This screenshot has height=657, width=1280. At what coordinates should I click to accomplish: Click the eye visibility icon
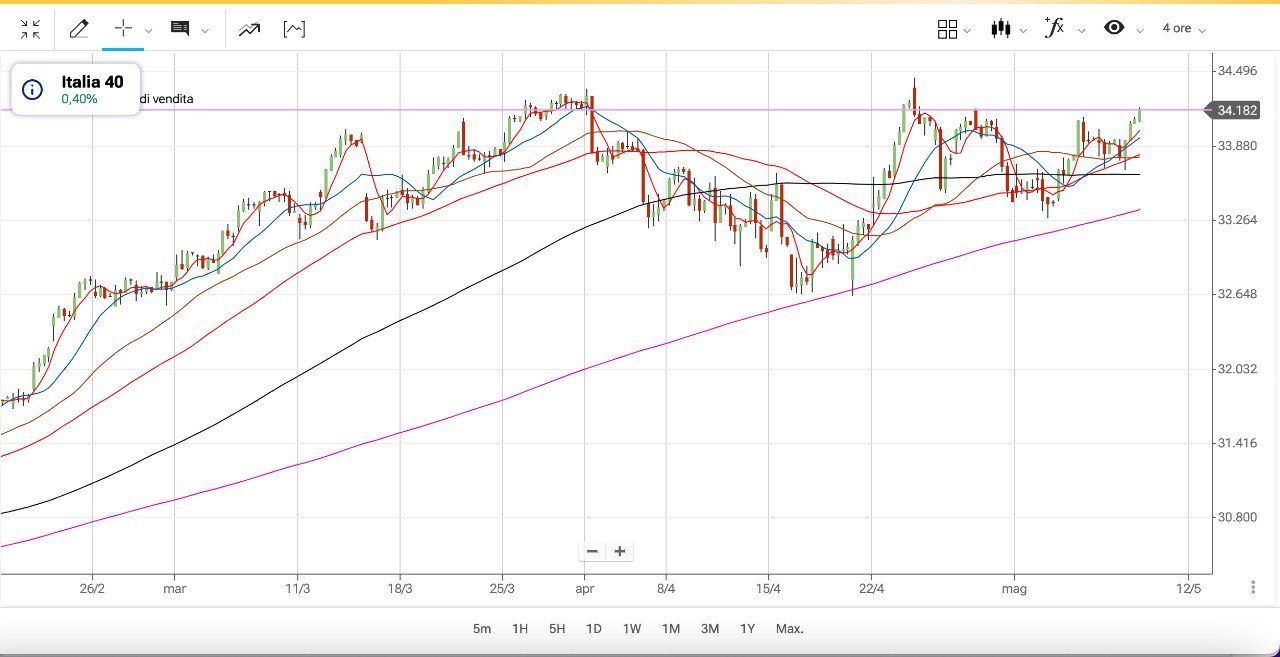tap(1114, 28)
